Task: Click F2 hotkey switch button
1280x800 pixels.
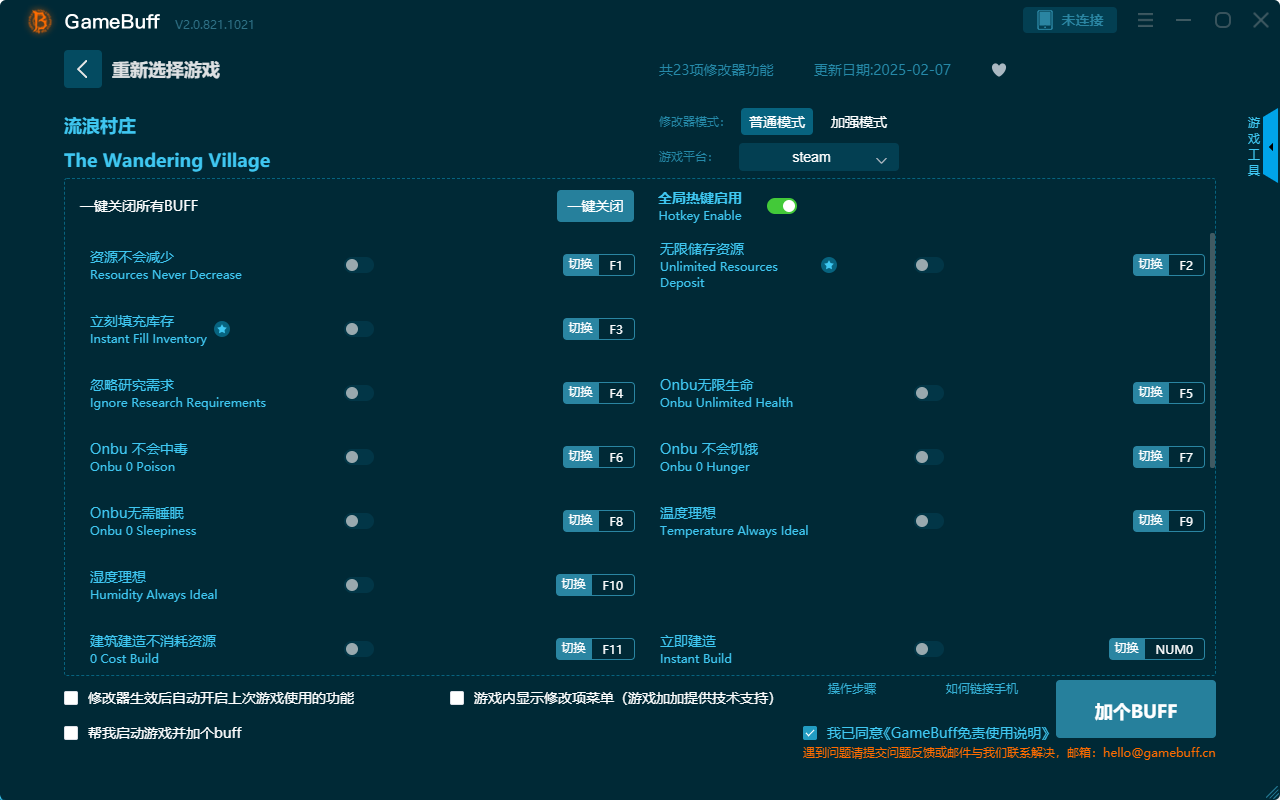Action: pos(1169,265)
